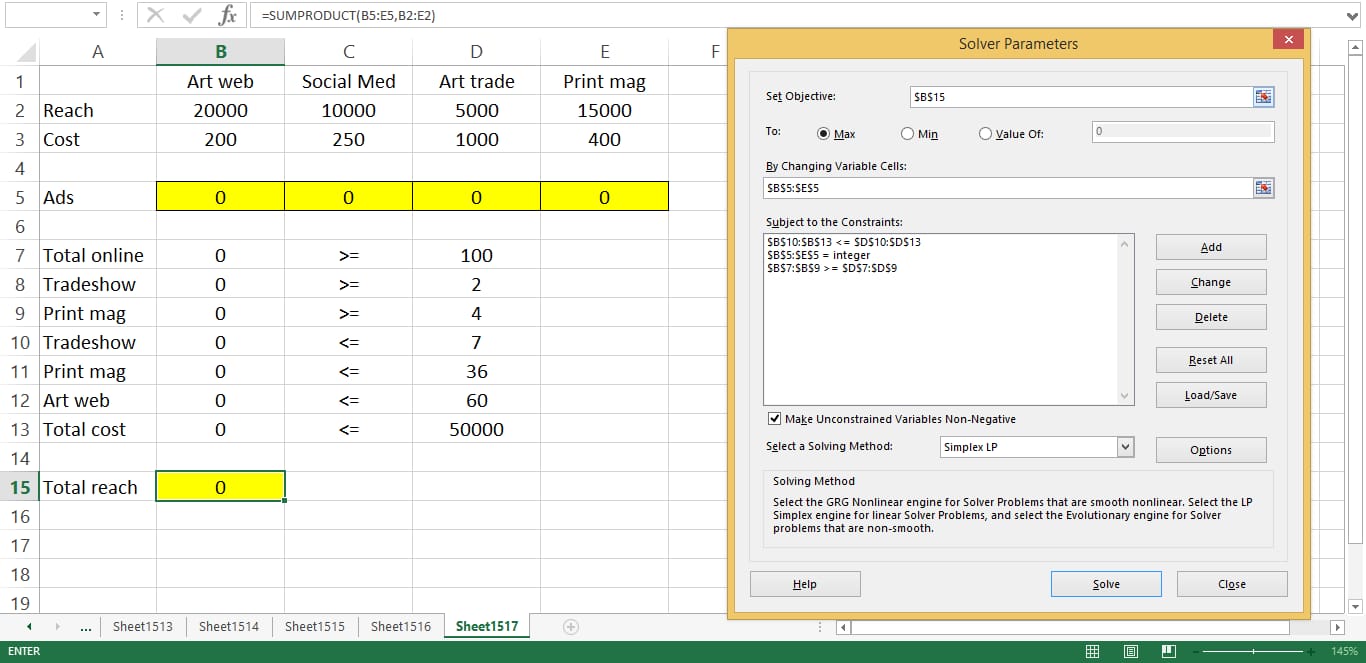Switch to Page Break Preview icon
This screenshot has width=1366, height=663.
coord(1168,651)
